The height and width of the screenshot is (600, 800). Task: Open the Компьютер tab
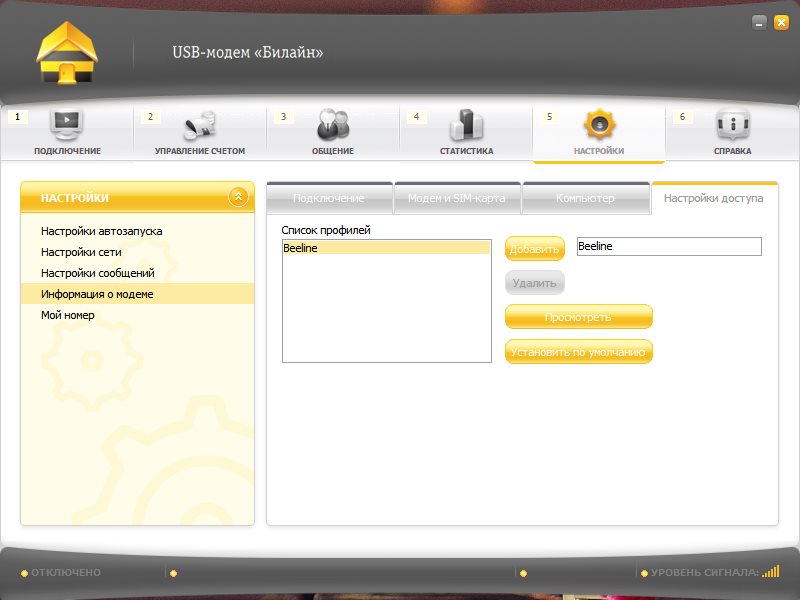[x=585, y=199]
